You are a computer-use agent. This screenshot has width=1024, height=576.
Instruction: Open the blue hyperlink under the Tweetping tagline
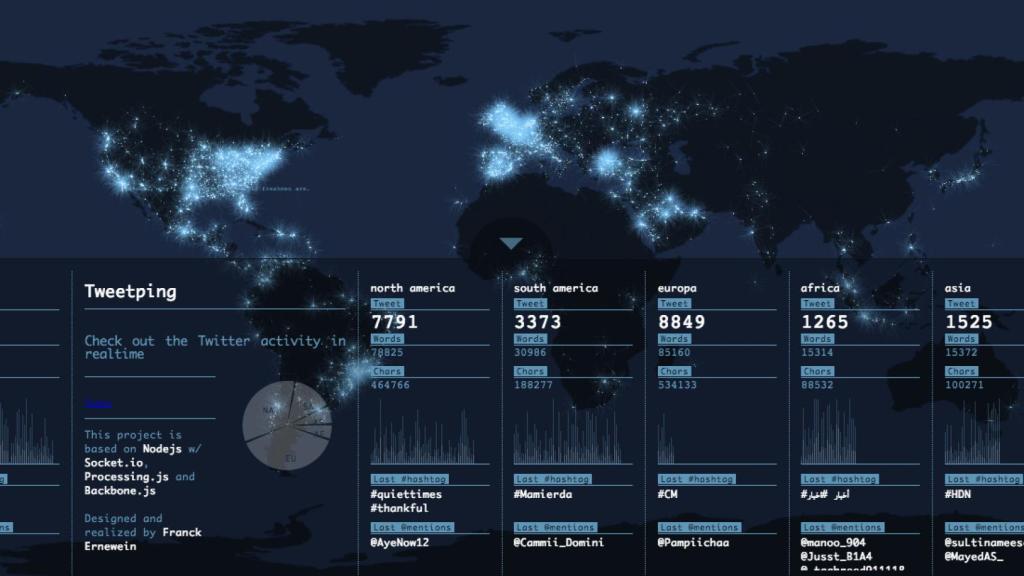coord(98,405)
